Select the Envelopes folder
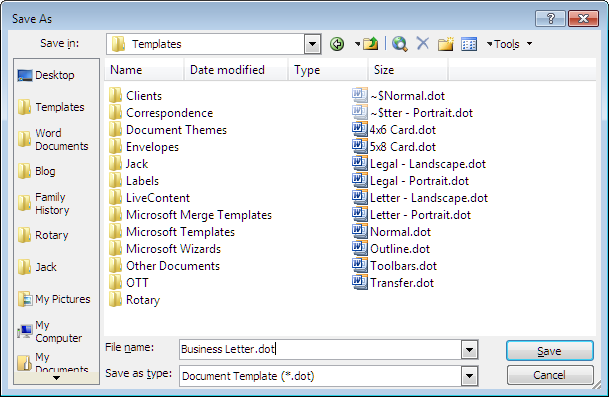This screenshot has width=609, height=397. click(x=144, y=147)
